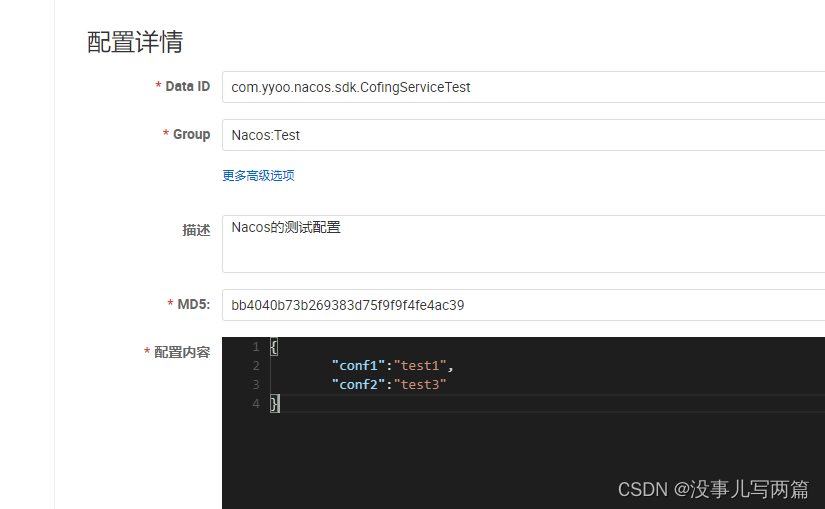Click the Data ID label
Image resolution: width=825 pixels, height=509 pixels.
[x=187, y=86]
